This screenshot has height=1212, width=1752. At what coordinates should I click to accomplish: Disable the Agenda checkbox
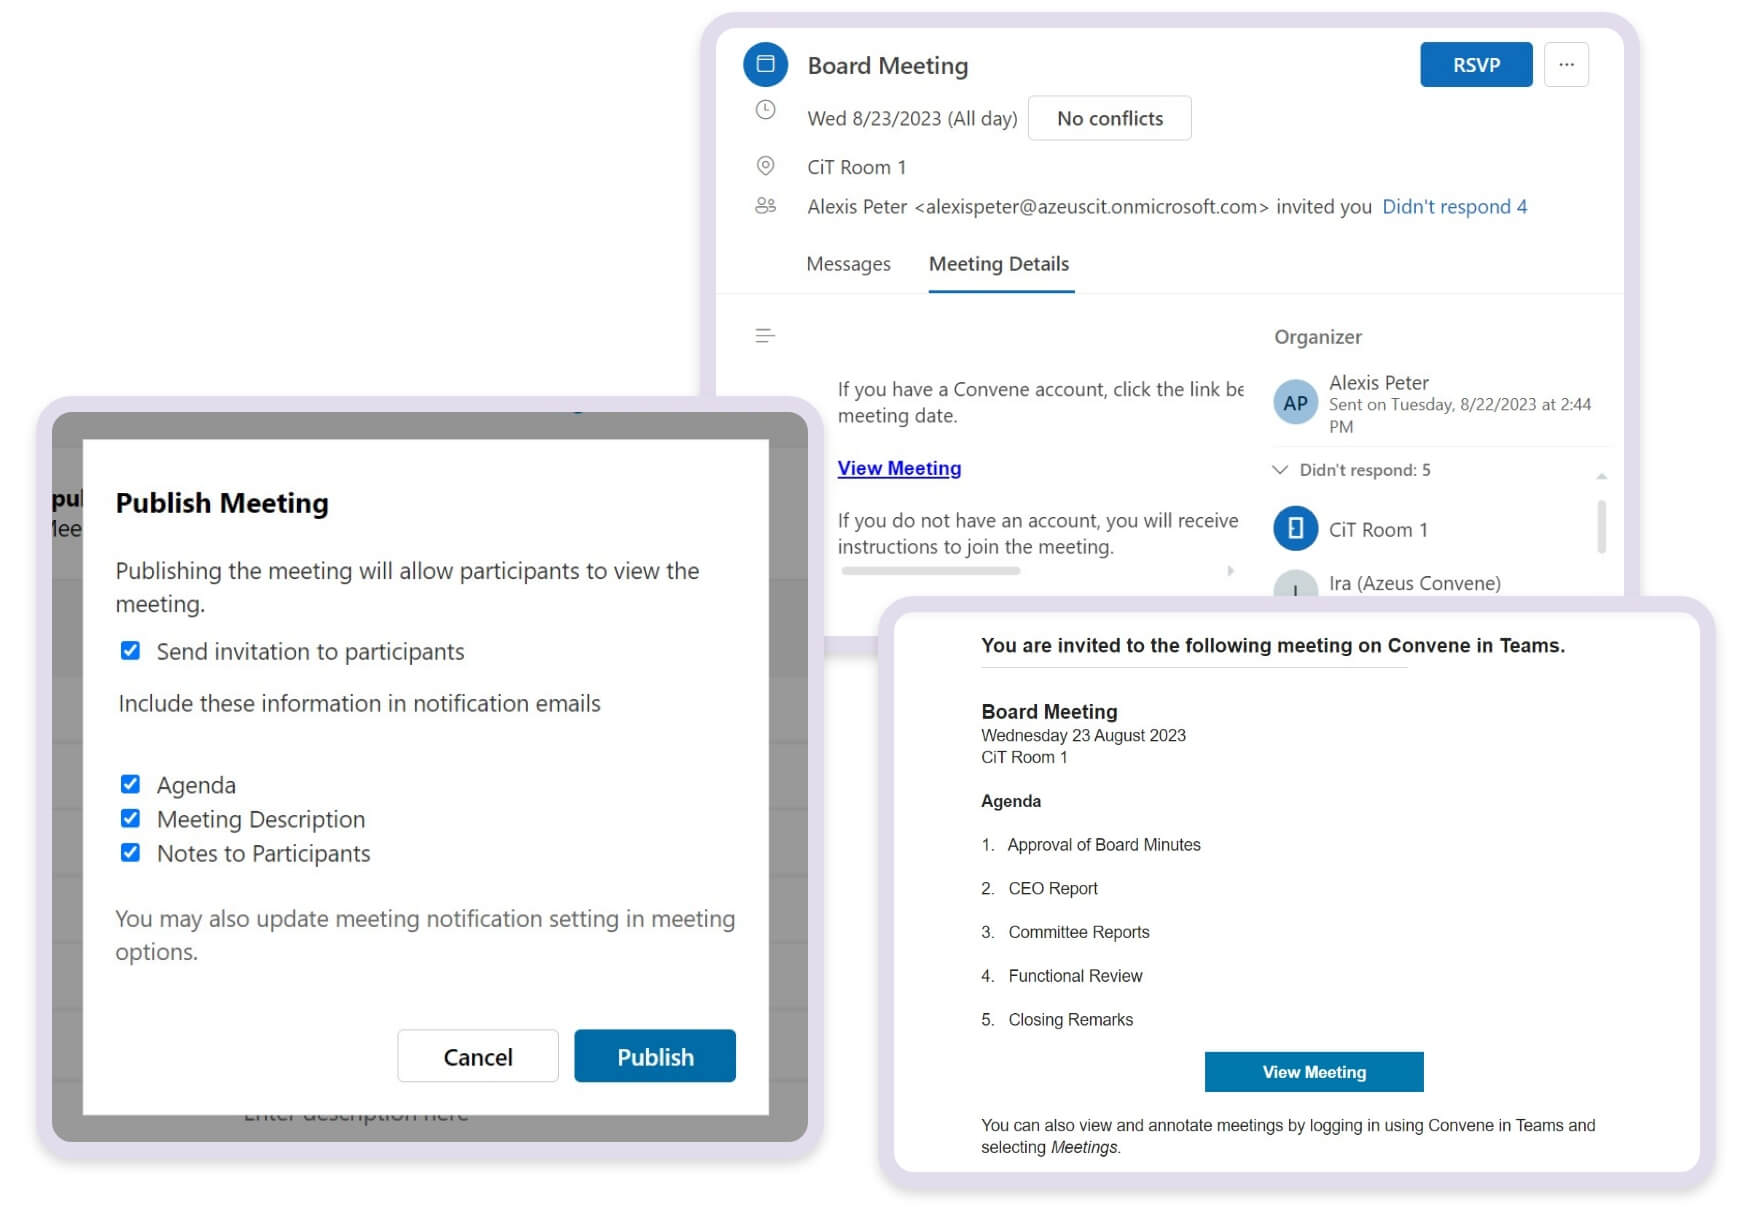click(130, 783)
